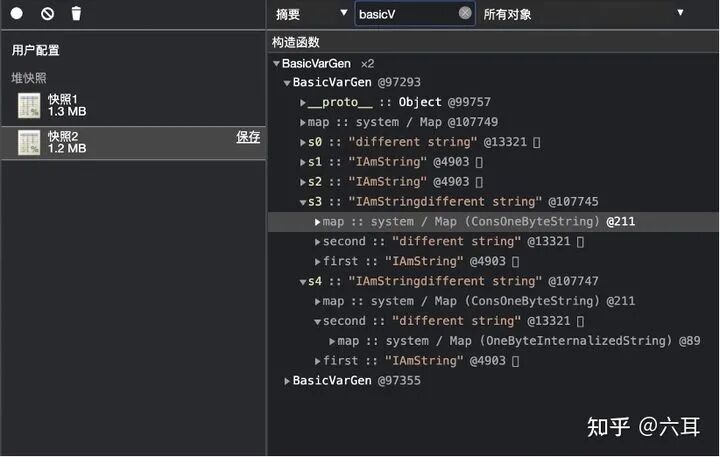Click the reveal icon on s3's second row
Viewport: 720px width, 457px height.
click(x=580, y=242)
